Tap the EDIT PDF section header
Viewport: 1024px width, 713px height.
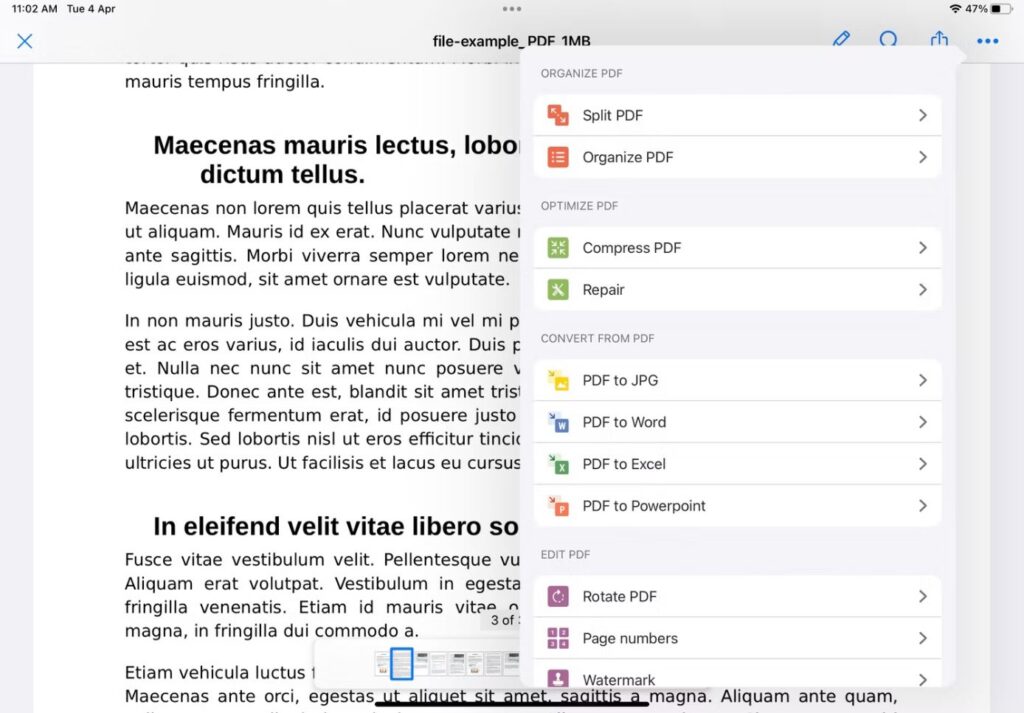(565, 554)
